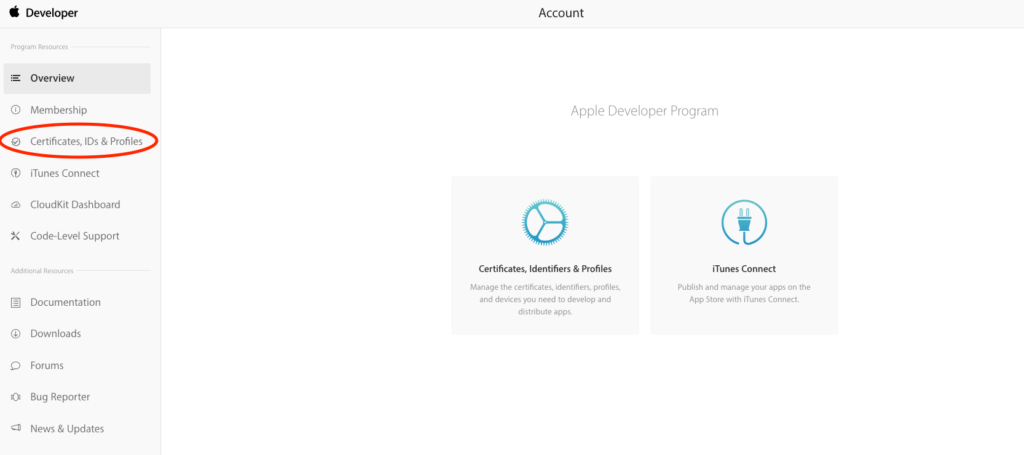Click the iTunes Connect card title
Viewport: 1024px width, 455px height.
pos(744,269)
